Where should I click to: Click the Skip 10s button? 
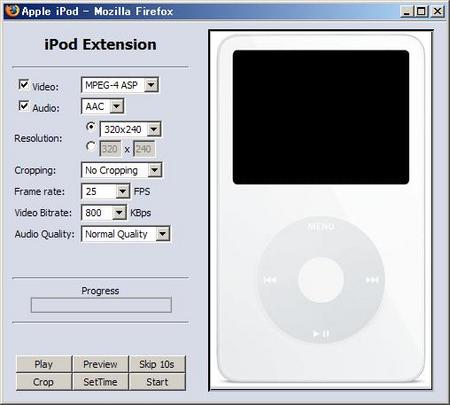click(157, 364)
